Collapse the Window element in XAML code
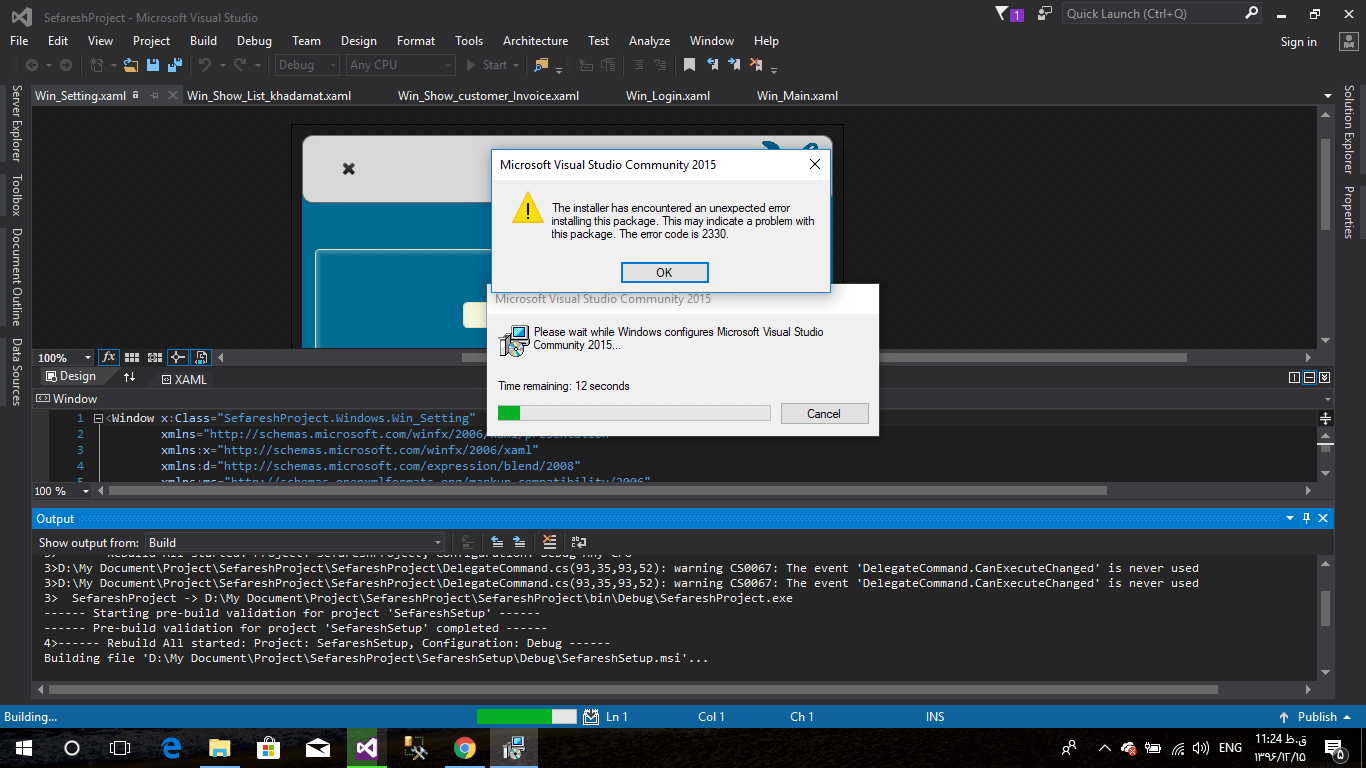 (x=98, y=419)
